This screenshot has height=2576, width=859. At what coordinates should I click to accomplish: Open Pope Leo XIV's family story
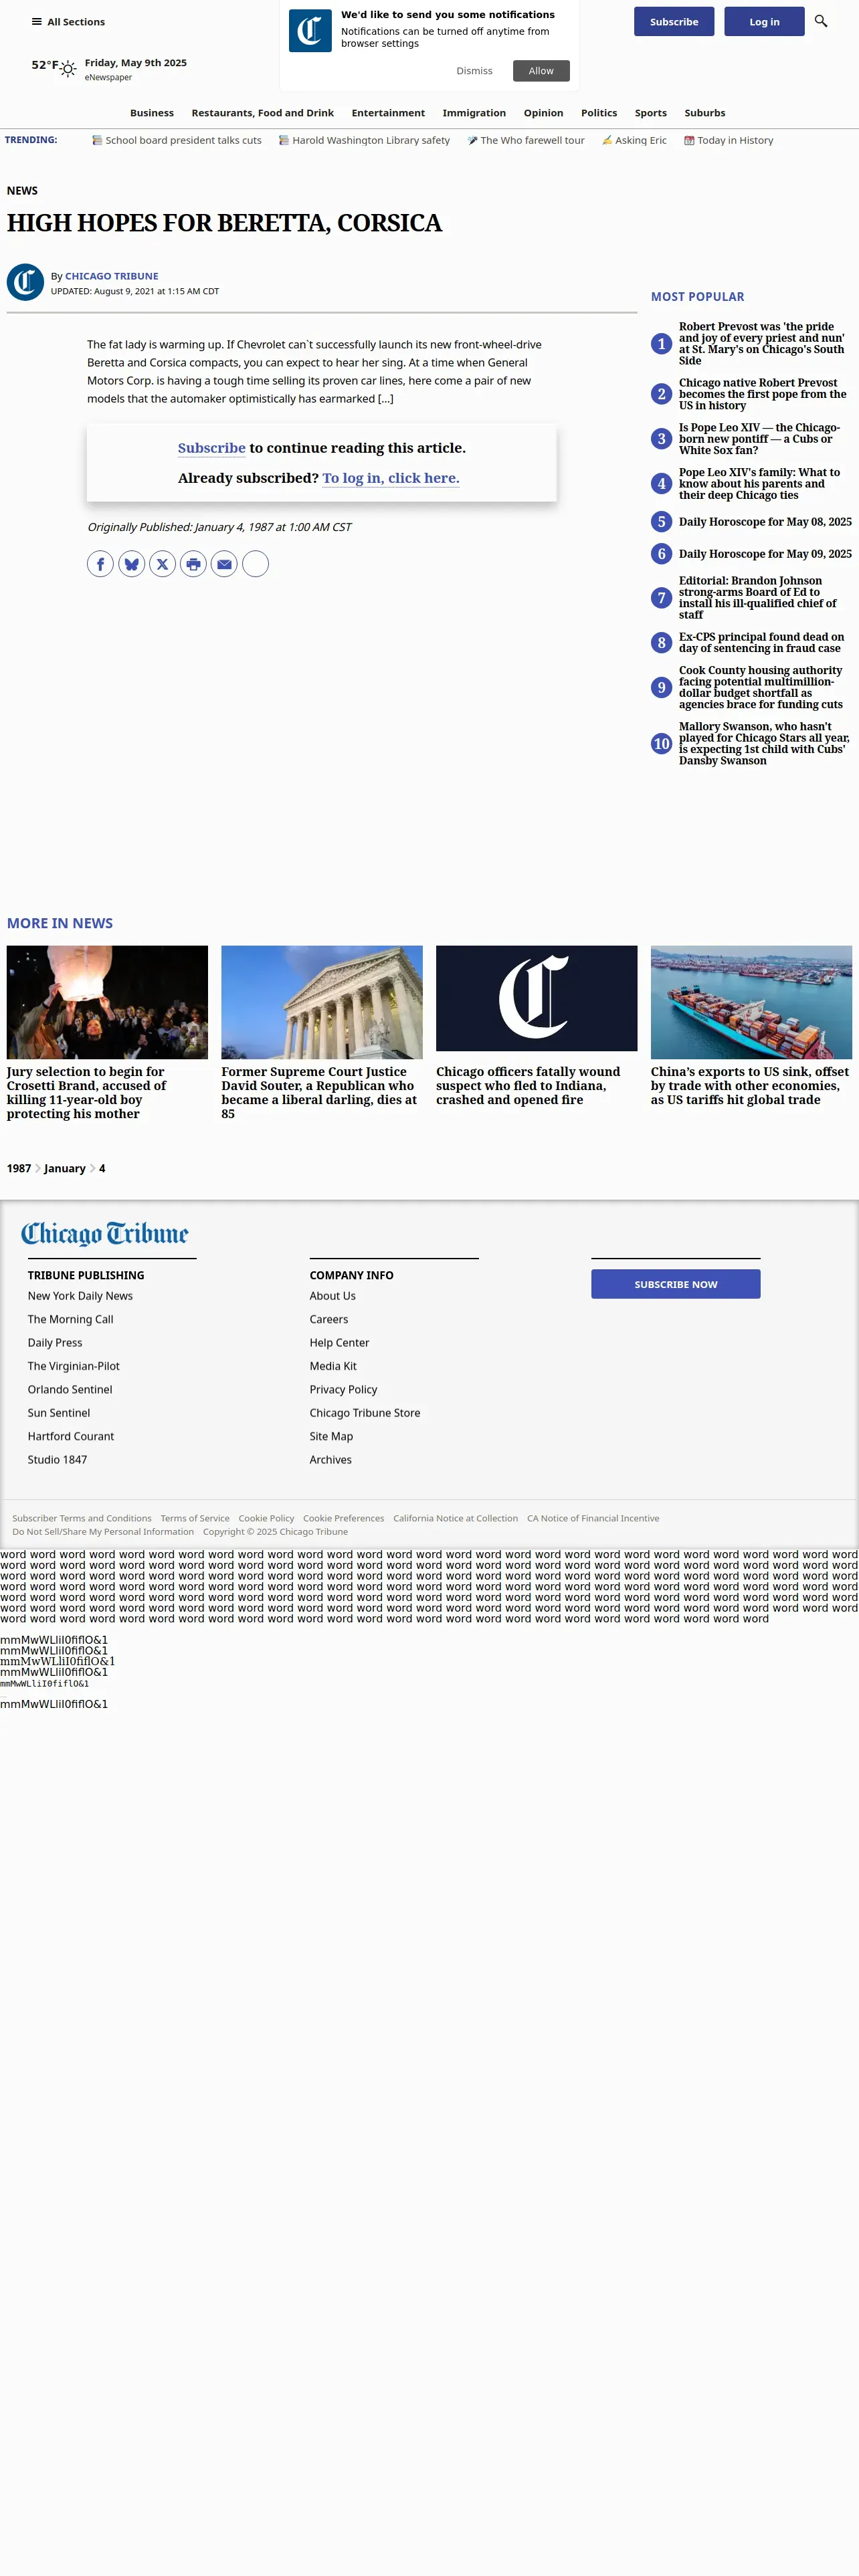pyautogui.click(x=760, y=484)
